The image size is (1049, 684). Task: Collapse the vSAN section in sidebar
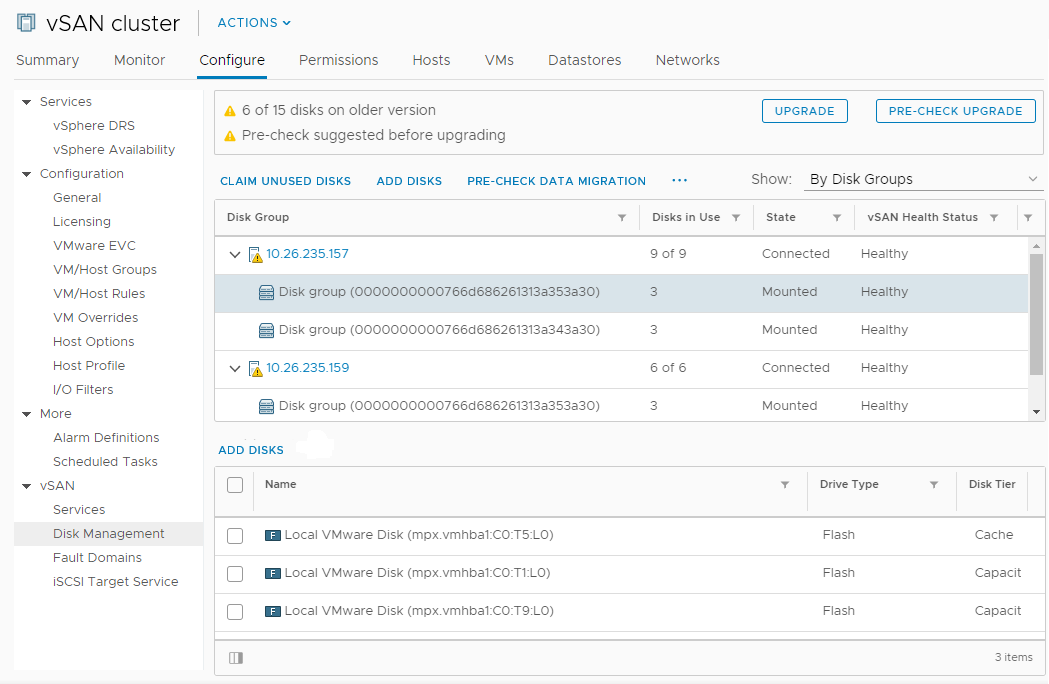click(27, 486)
